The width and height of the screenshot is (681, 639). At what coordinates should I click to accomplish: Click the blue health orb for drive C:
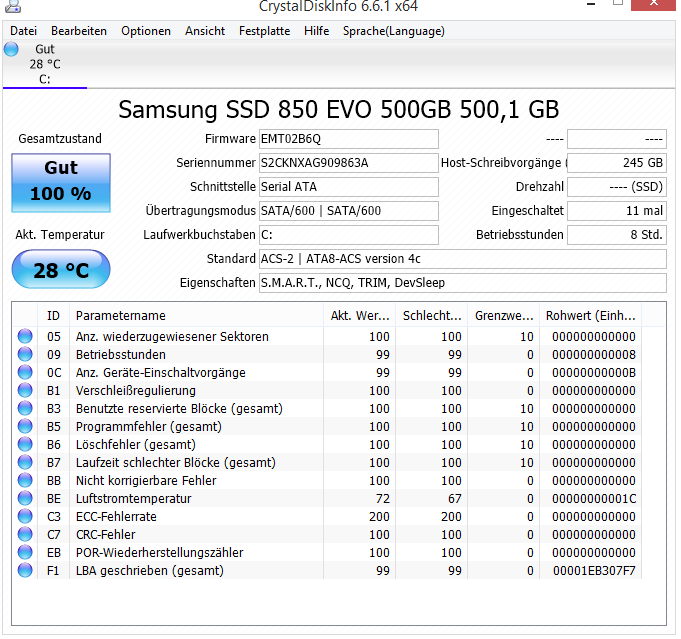(x=11, y=49)
